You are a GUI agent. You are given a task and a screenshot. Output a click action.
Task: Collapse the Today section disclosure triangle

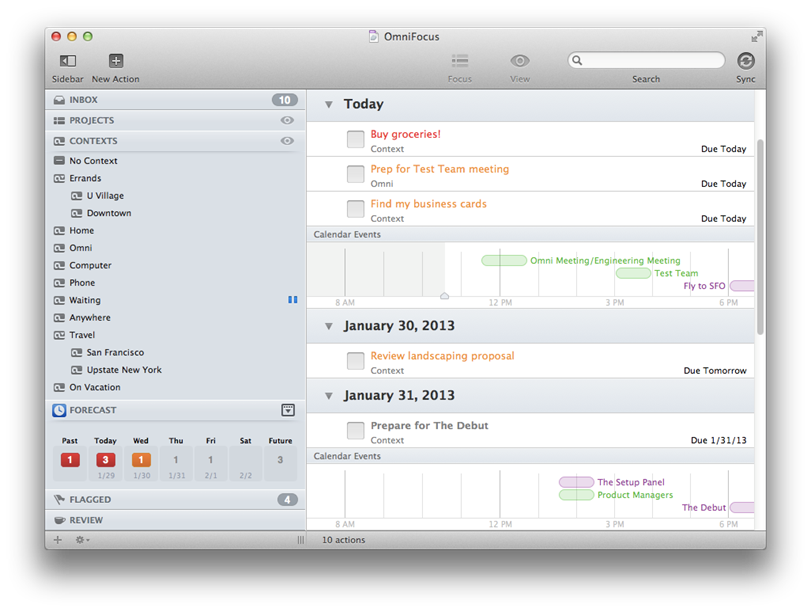(328, 103)
